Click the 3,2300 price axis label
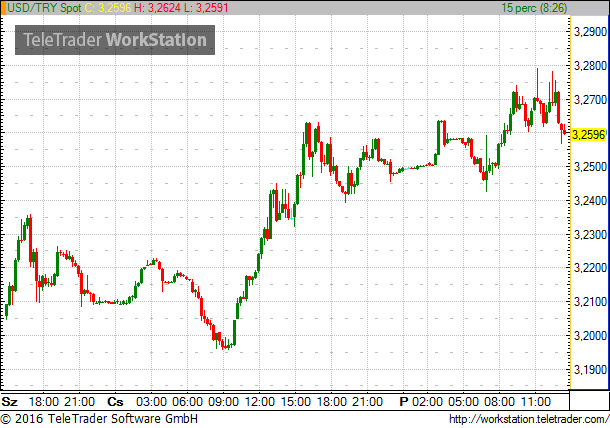This screenshot has height=428, width=610. (590, 234)
